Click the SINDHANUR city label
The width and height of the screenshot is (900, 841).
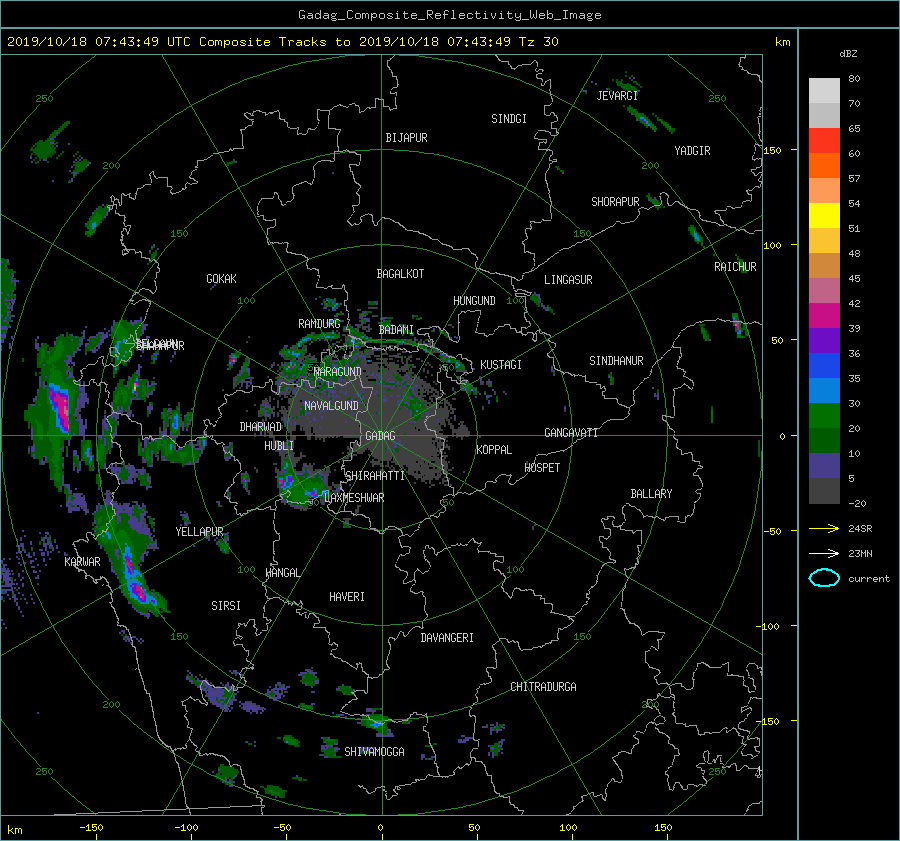click(616, 361)
